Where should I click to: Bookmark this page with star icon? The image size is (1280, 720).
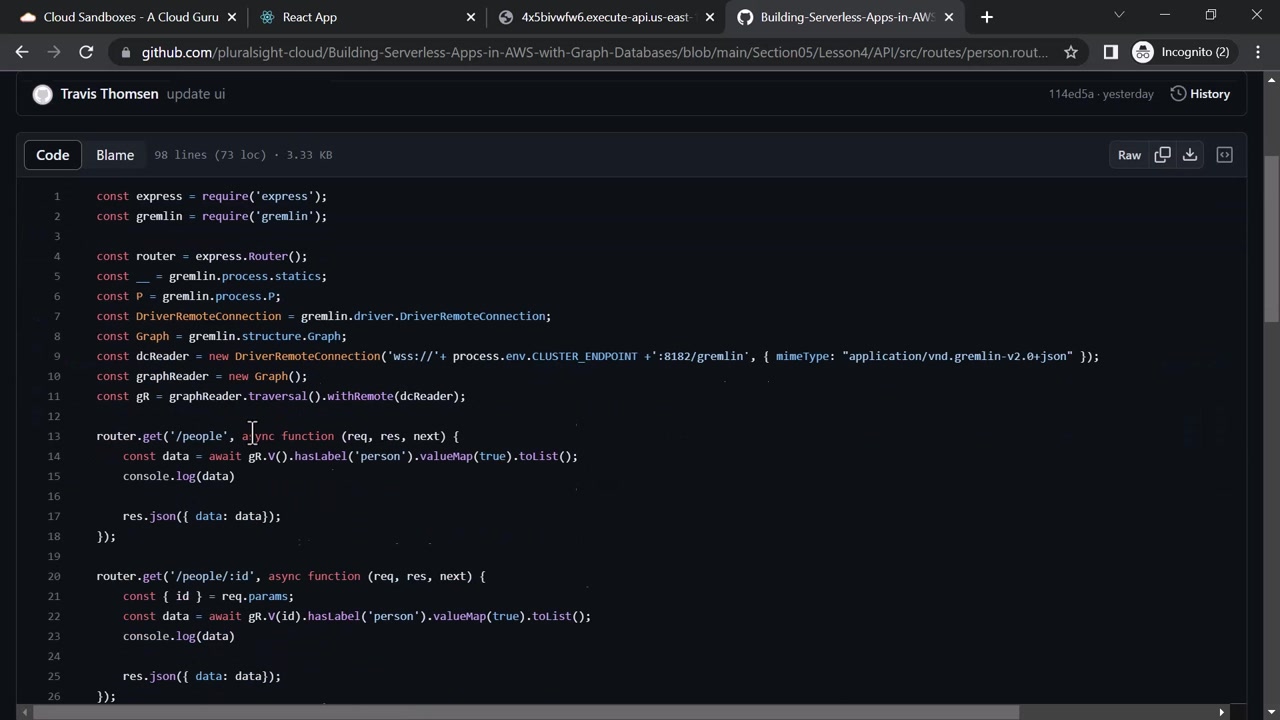(x=1071, y=52)
